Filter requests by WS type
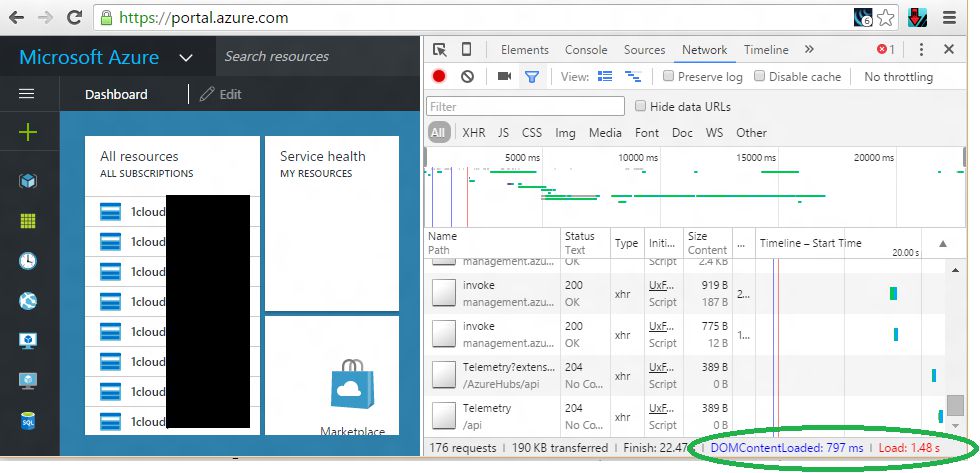 (x=714, y=132)
